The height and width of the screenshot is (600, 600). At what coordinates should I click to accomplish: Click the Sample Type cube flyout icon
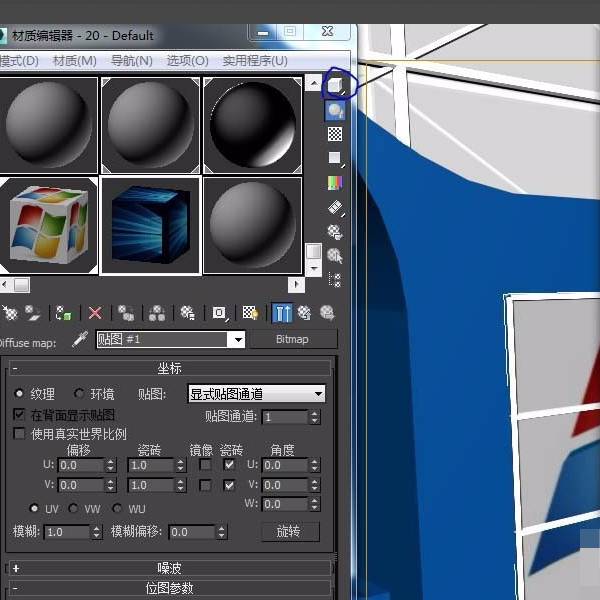click(336, 86)
